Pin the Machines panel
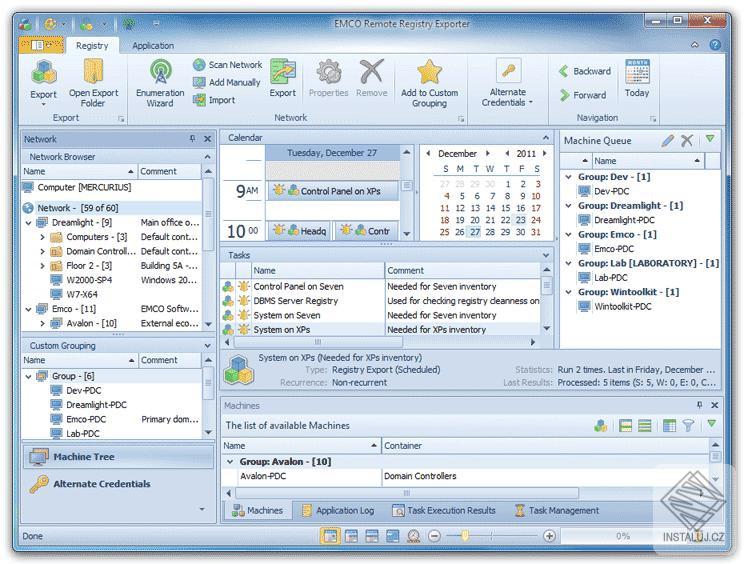 click(x=699, y=405)
